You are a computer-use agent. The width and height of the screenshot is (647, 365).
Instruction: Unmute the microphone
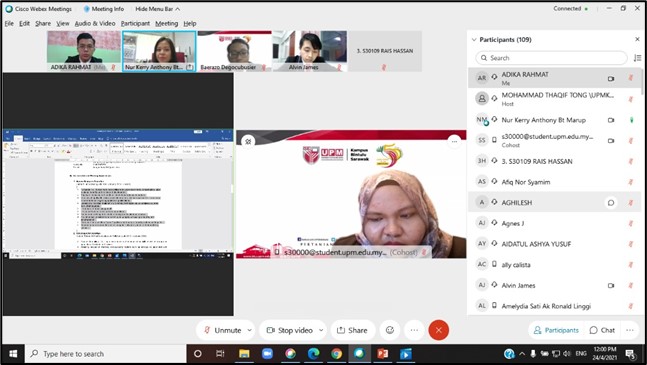[x=222, y=330]
